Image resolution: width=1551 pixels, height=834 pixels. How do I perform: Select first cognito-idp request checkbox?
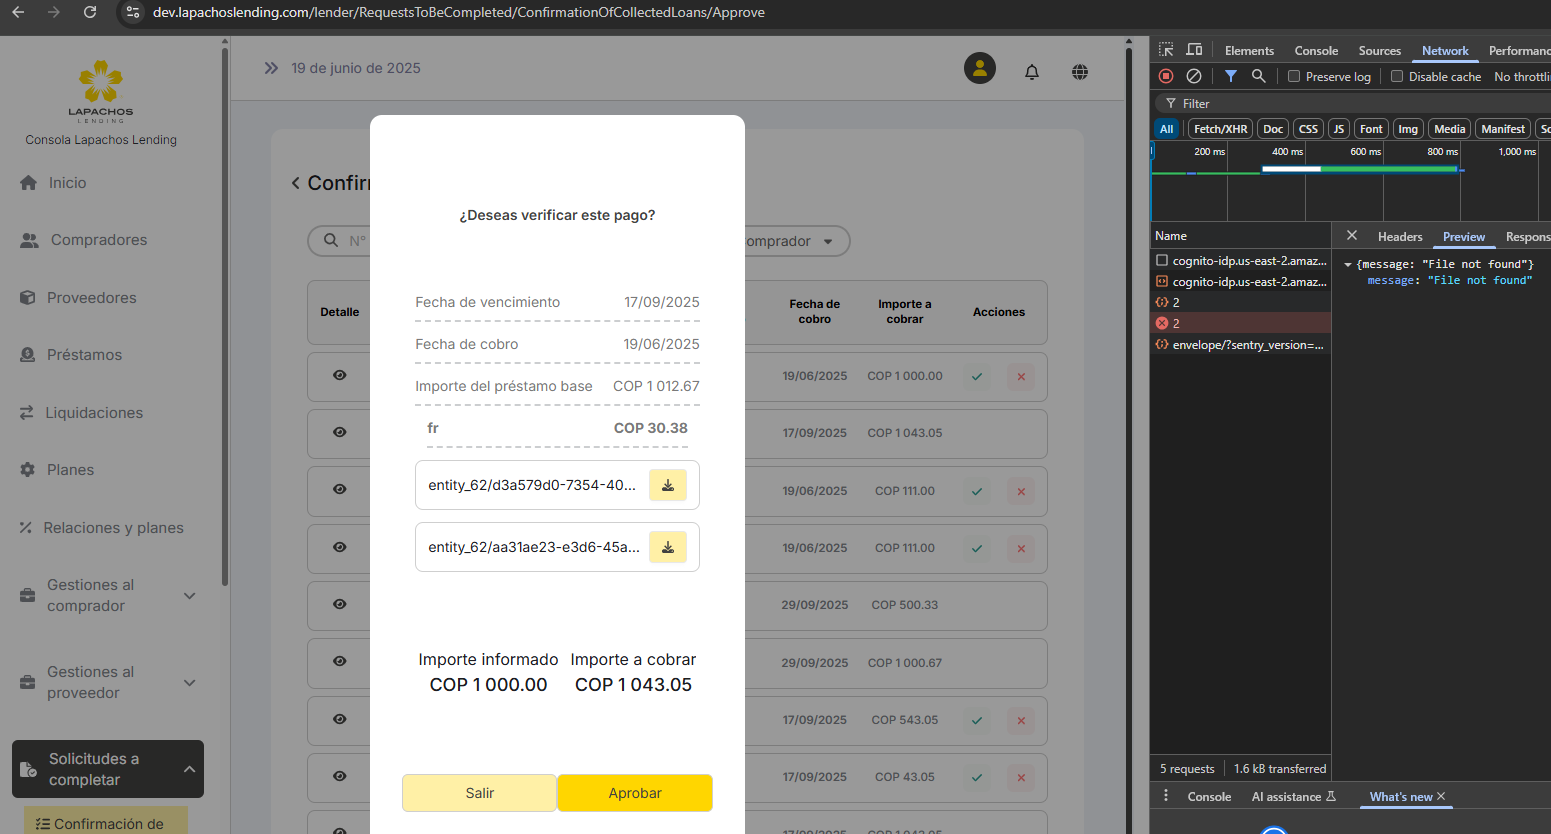1162,261
